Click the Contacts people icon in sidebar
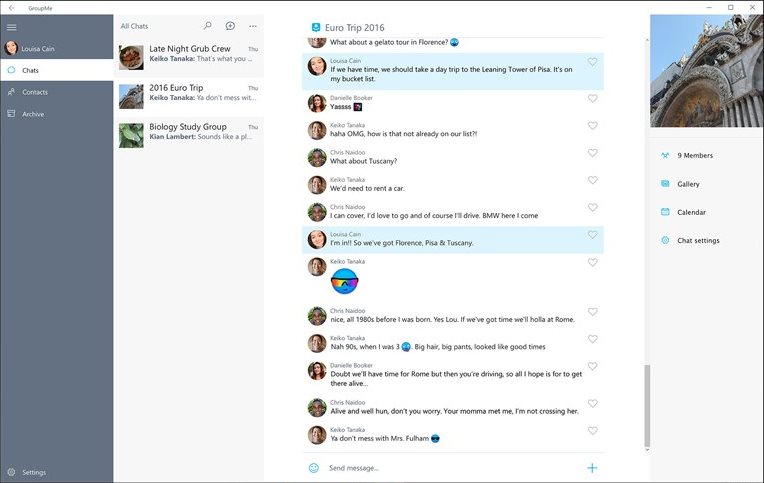This screenshot has height=483, width=764. click(x=11, y=92)
